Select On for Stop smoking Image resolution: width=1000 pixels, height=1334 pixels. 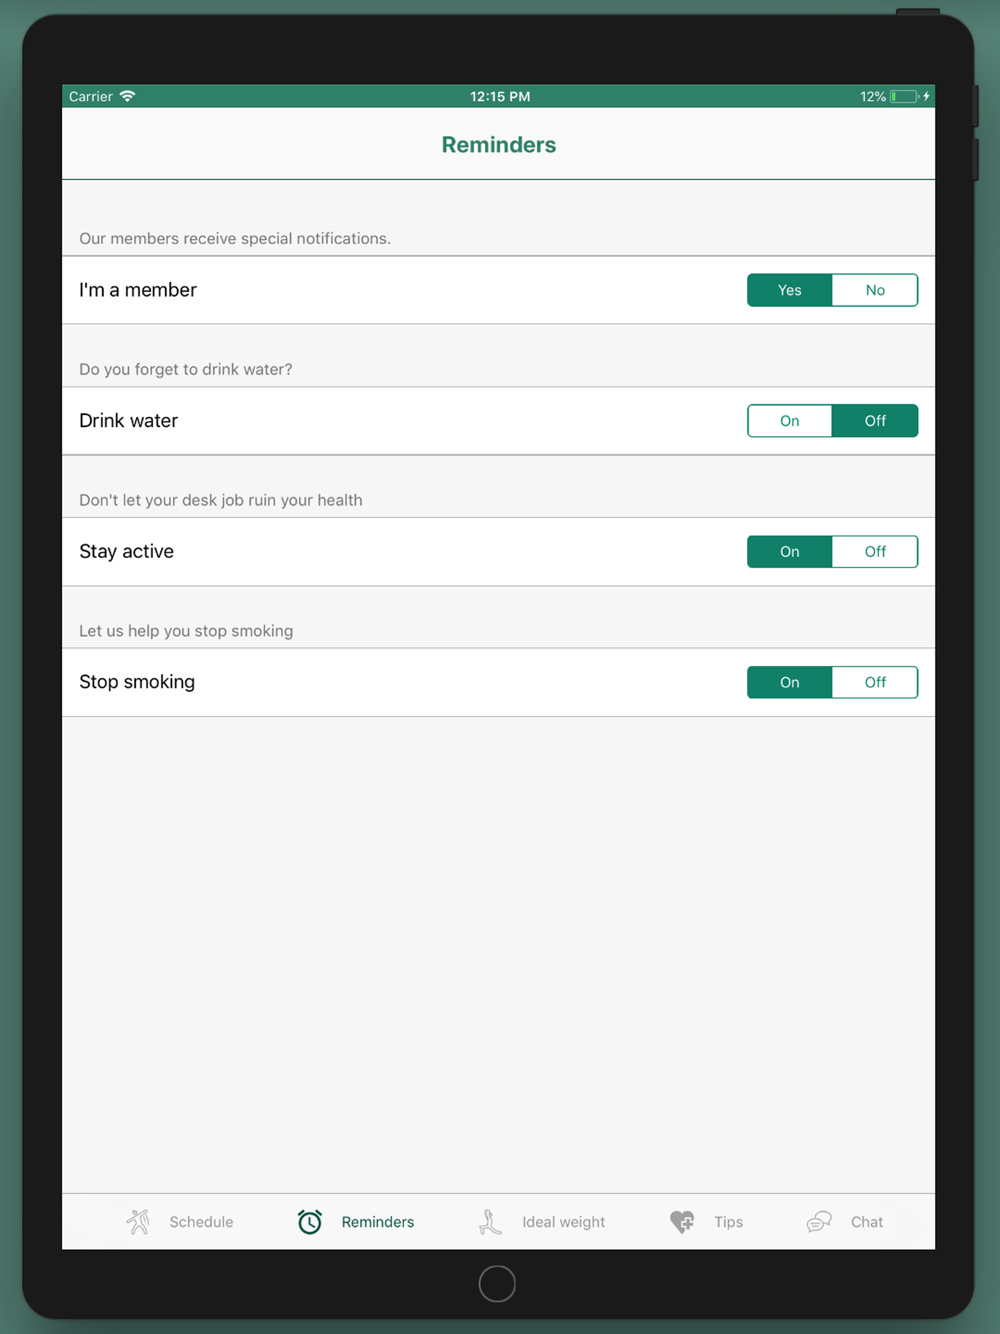790,682
